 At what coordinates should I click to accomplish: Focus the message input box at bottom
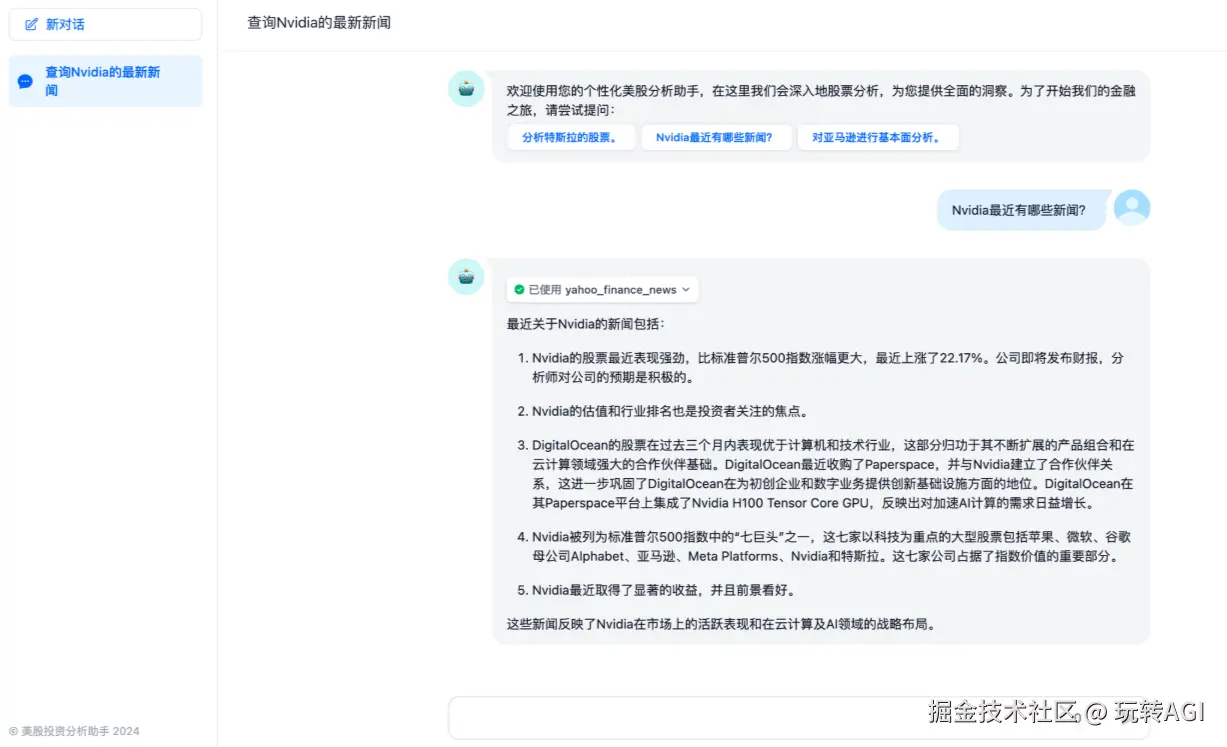(799, 718)
